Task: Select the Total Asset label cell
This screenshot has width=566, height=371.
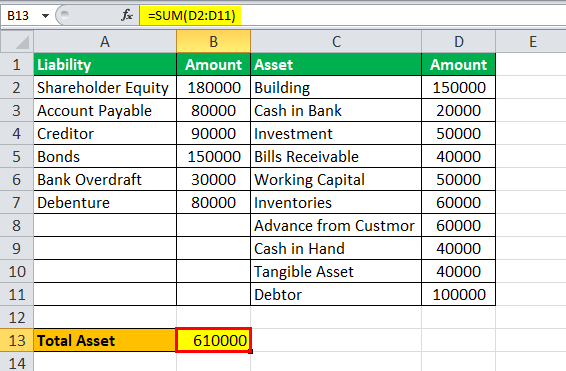Action: coord(105,340)
